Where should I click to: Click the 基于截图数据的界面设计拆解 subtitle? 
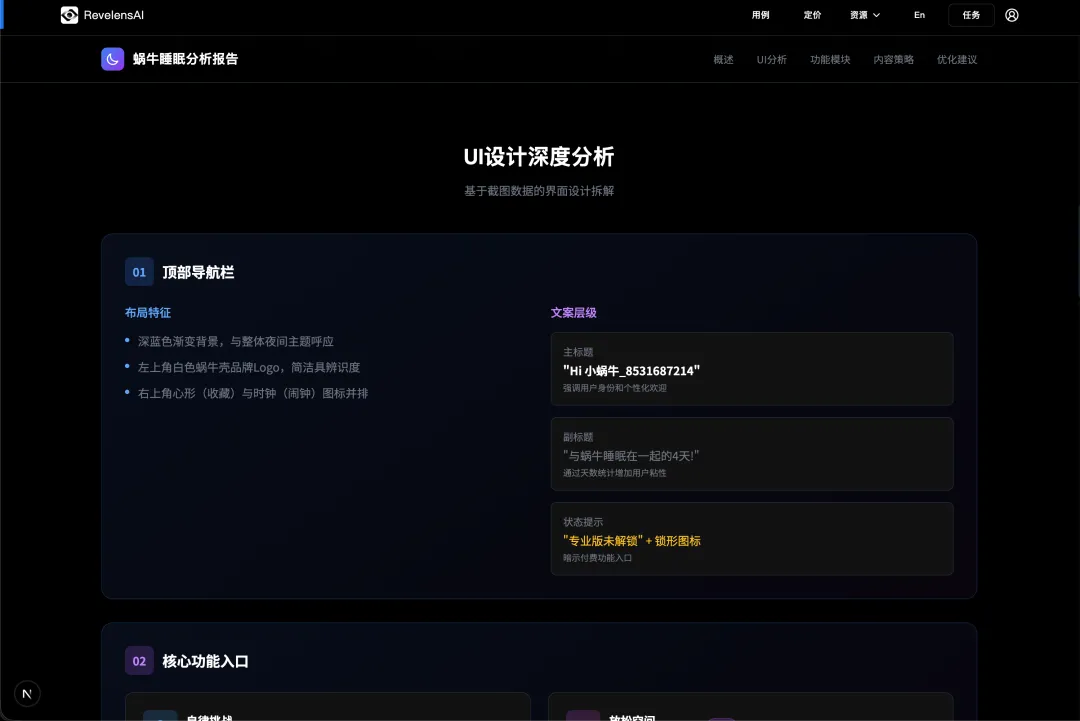(539, 191)
